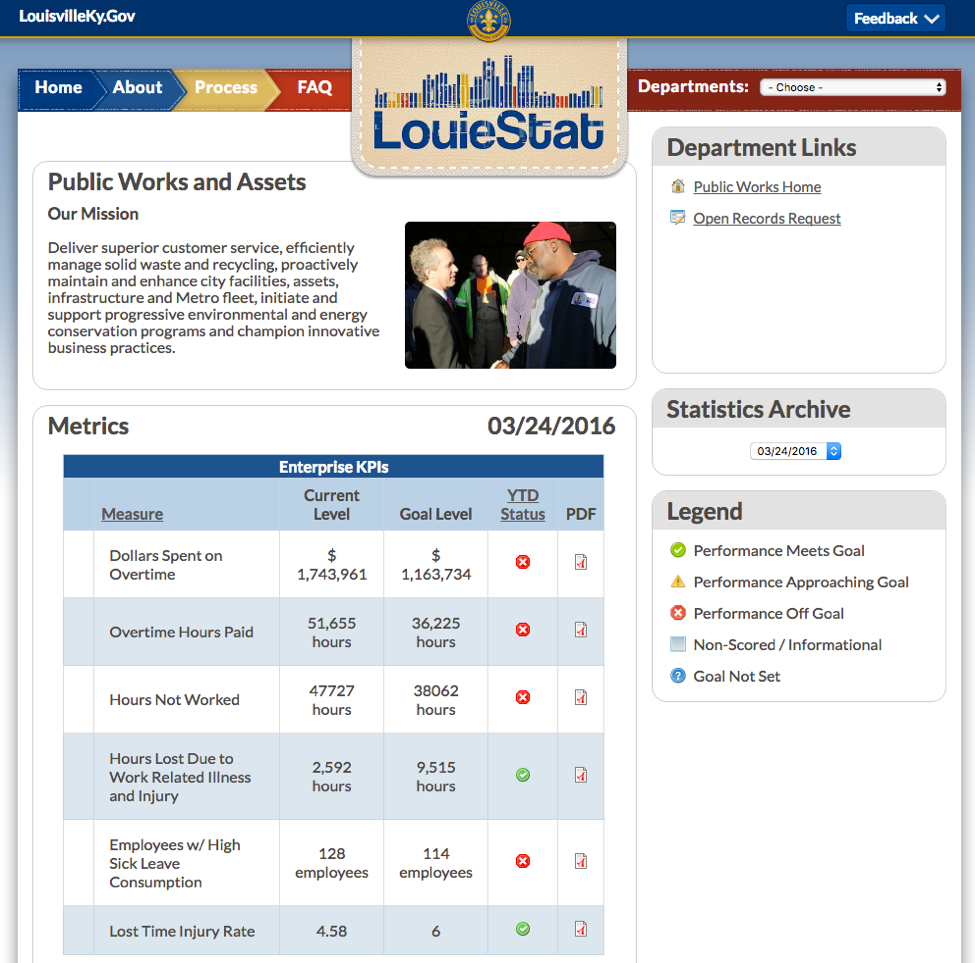Click red status icon for Dollars Spent on Overtime
The width and height of the screenshot is (975, 963).
coord(523,562)
